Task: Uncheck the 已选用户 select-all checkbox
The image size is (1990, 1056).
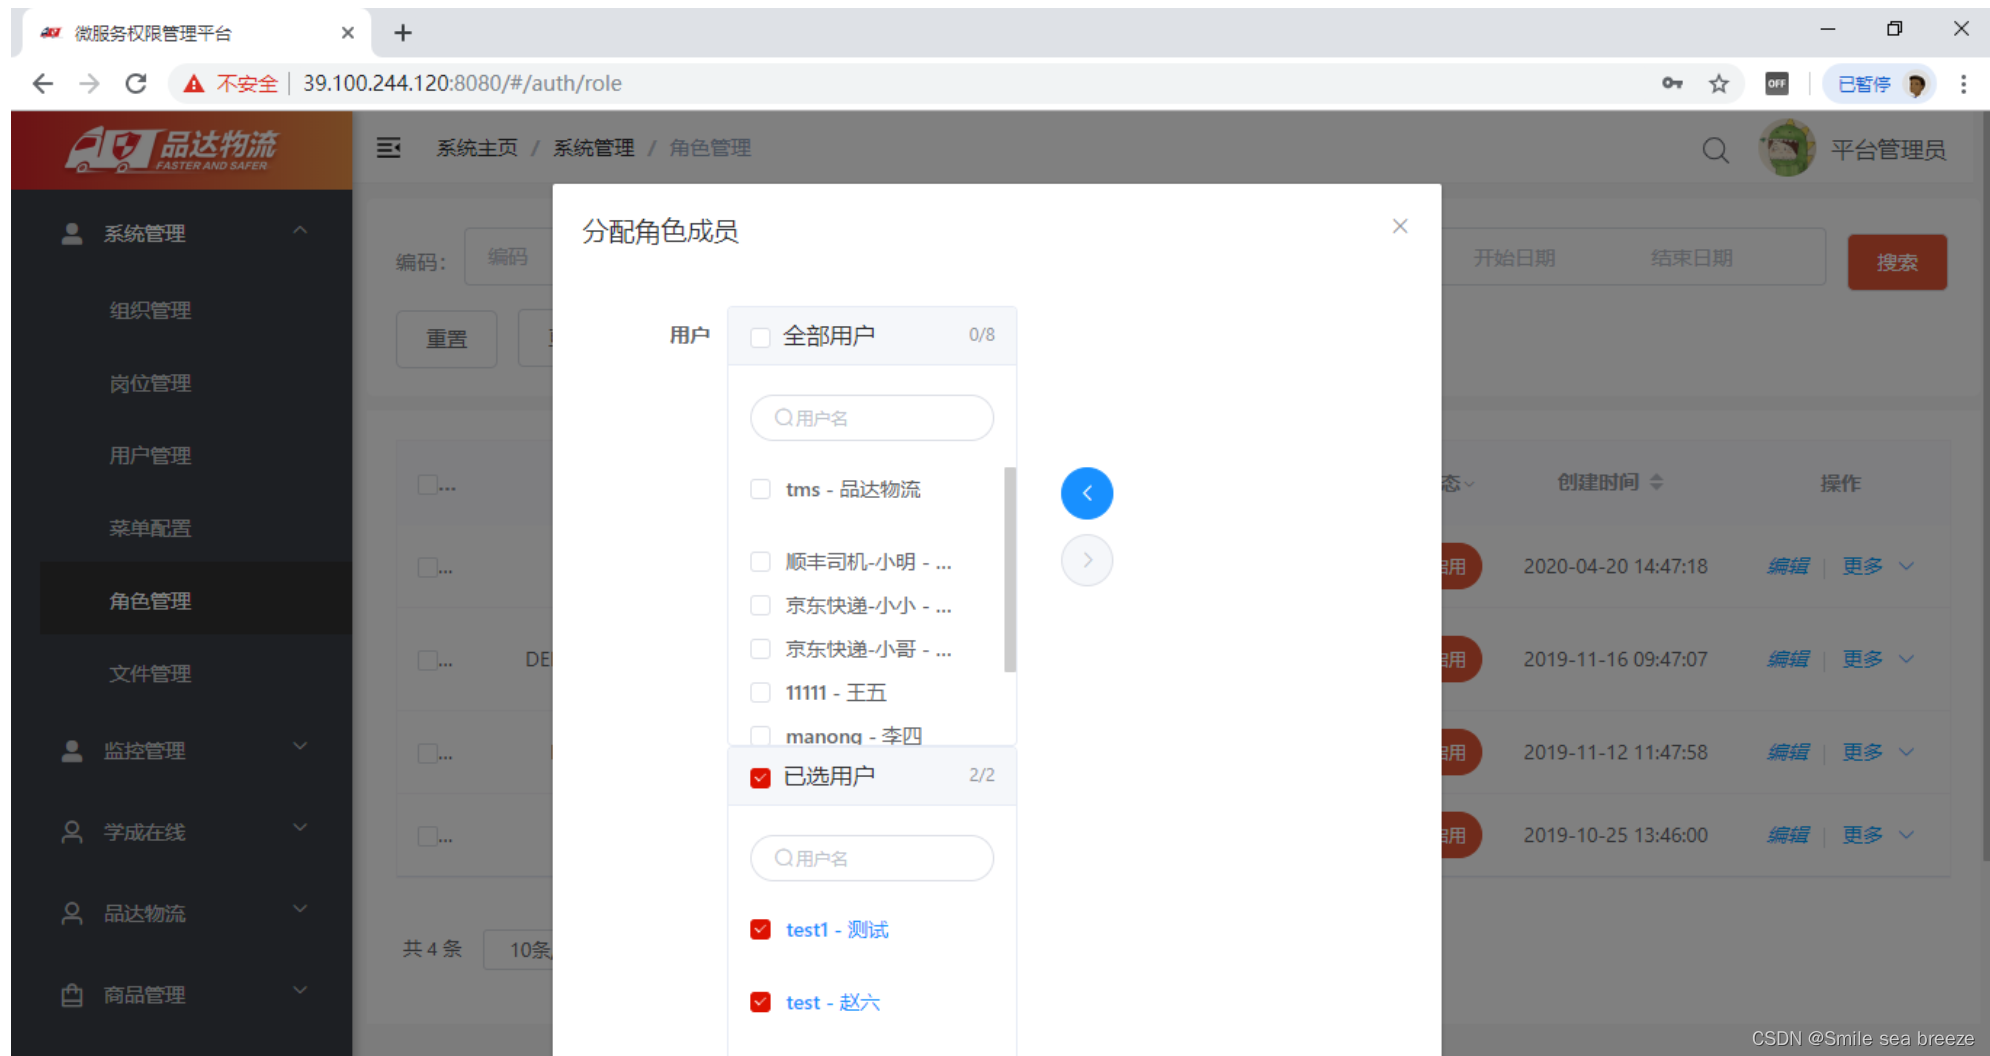Action: (x=760, y=777)
